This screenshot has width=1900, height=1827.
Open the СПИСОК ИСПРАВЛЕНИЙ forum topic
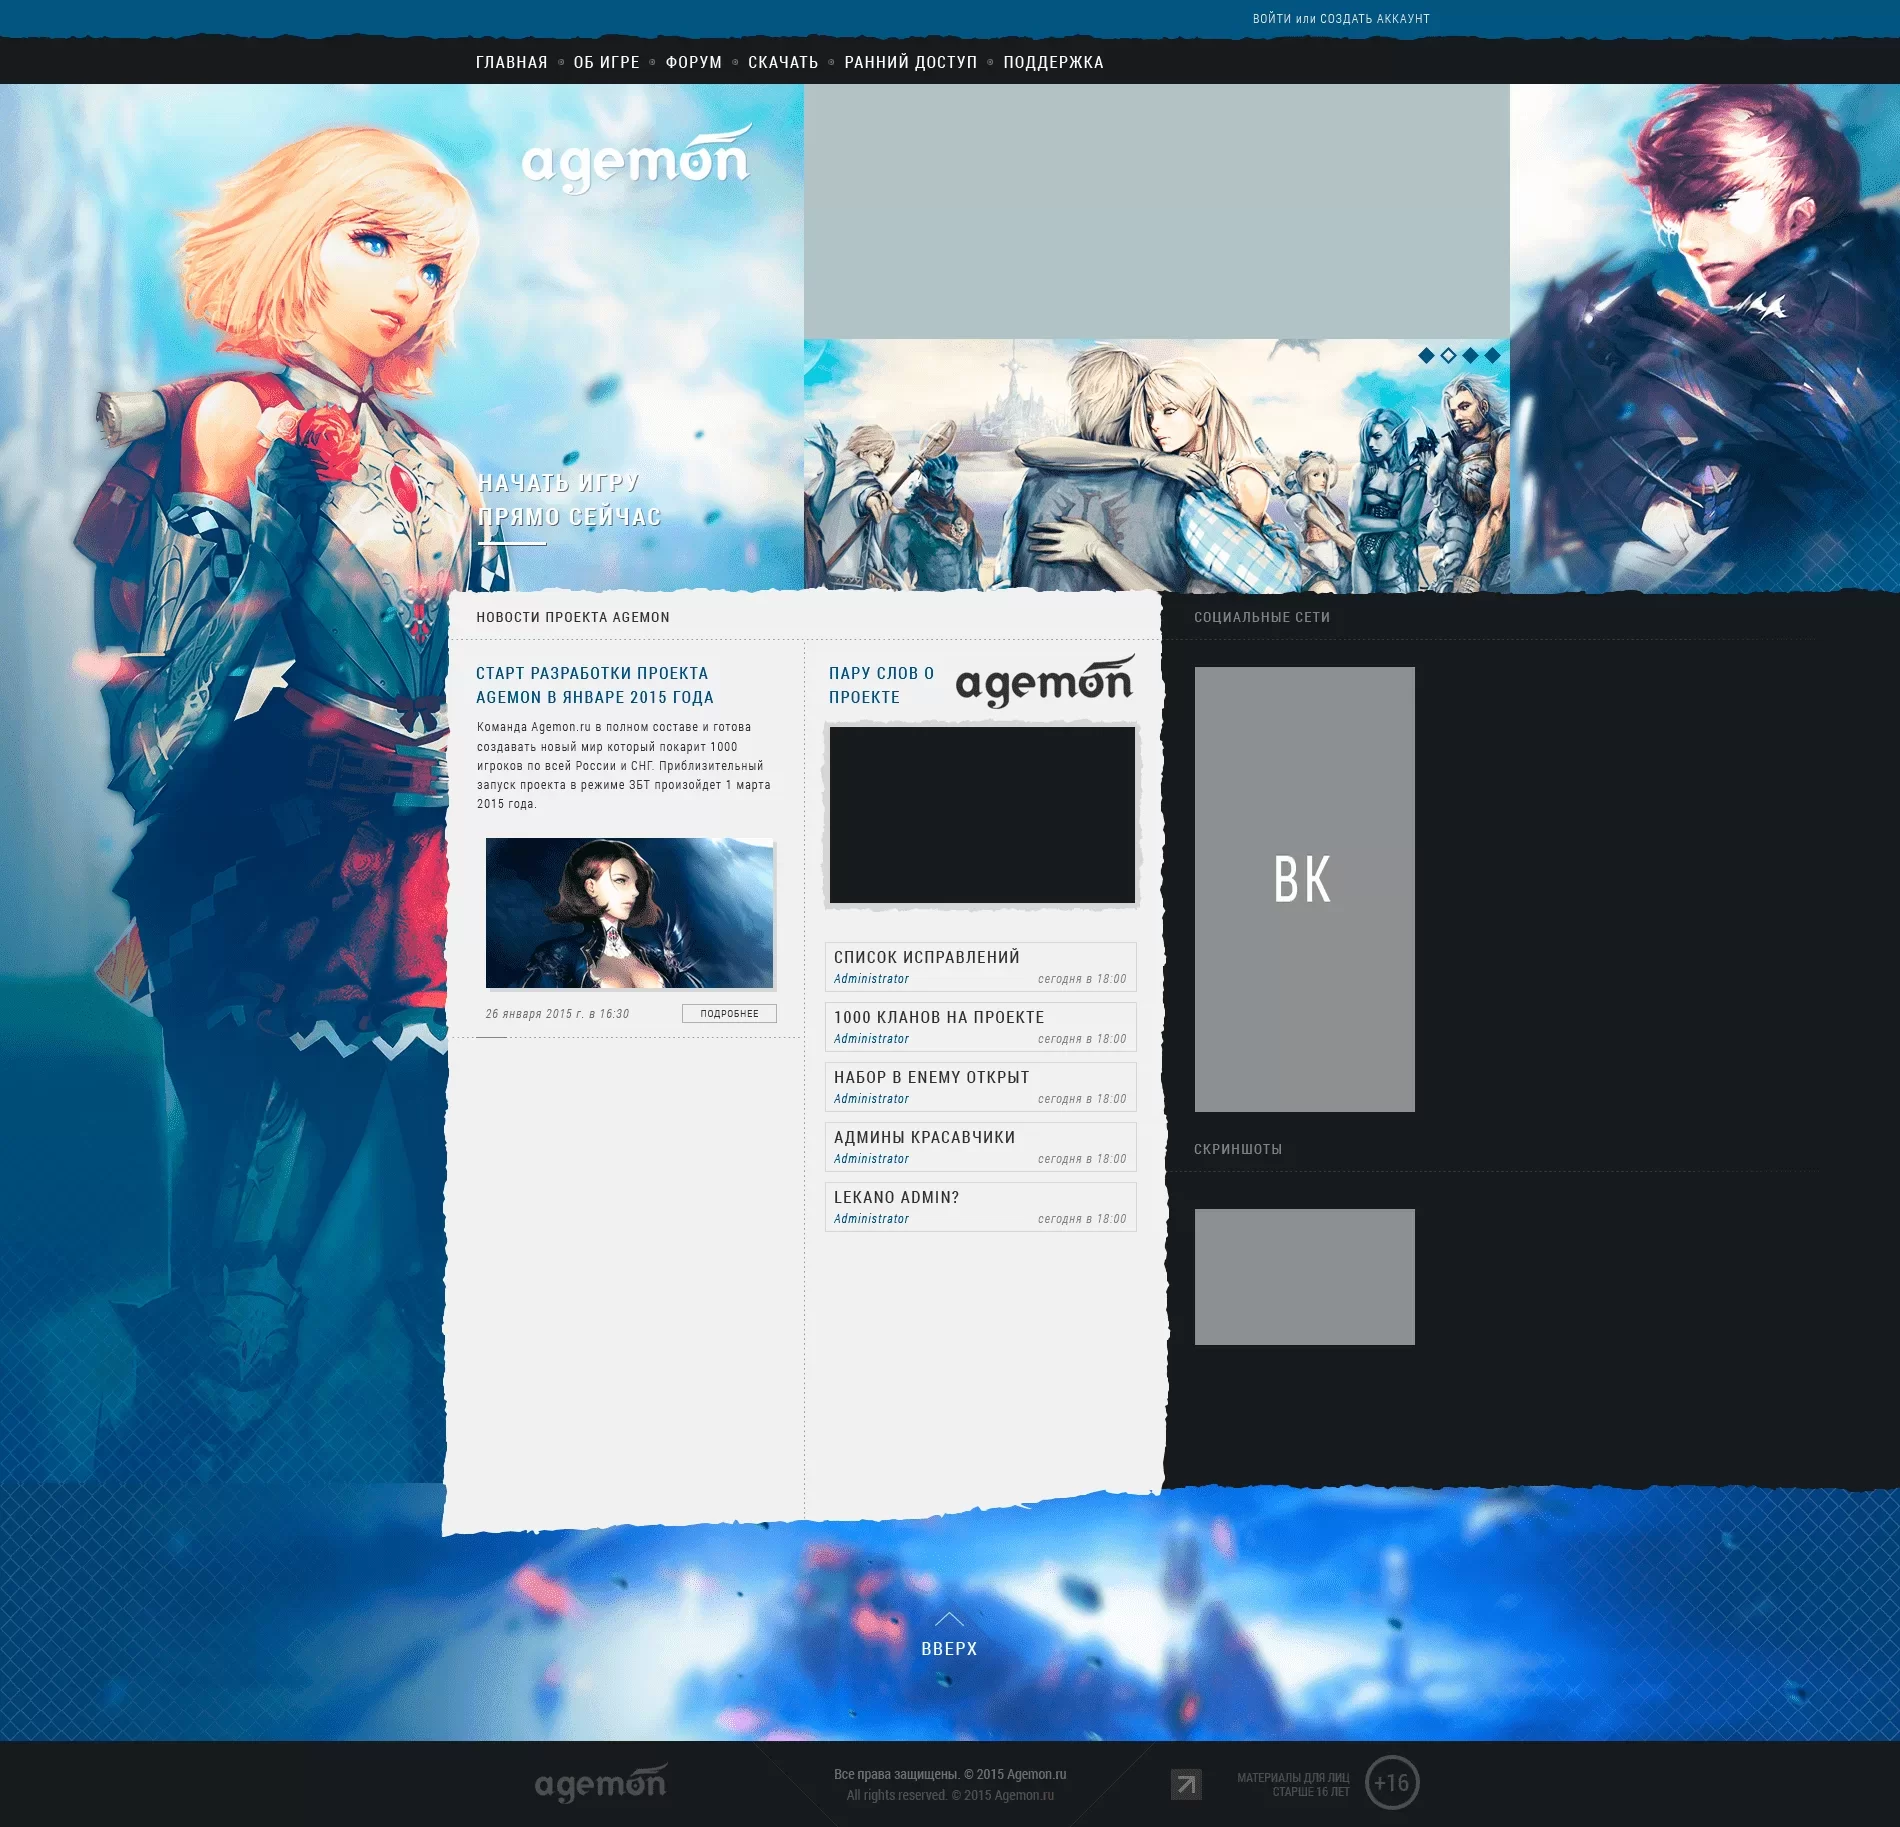coord(927,957)
